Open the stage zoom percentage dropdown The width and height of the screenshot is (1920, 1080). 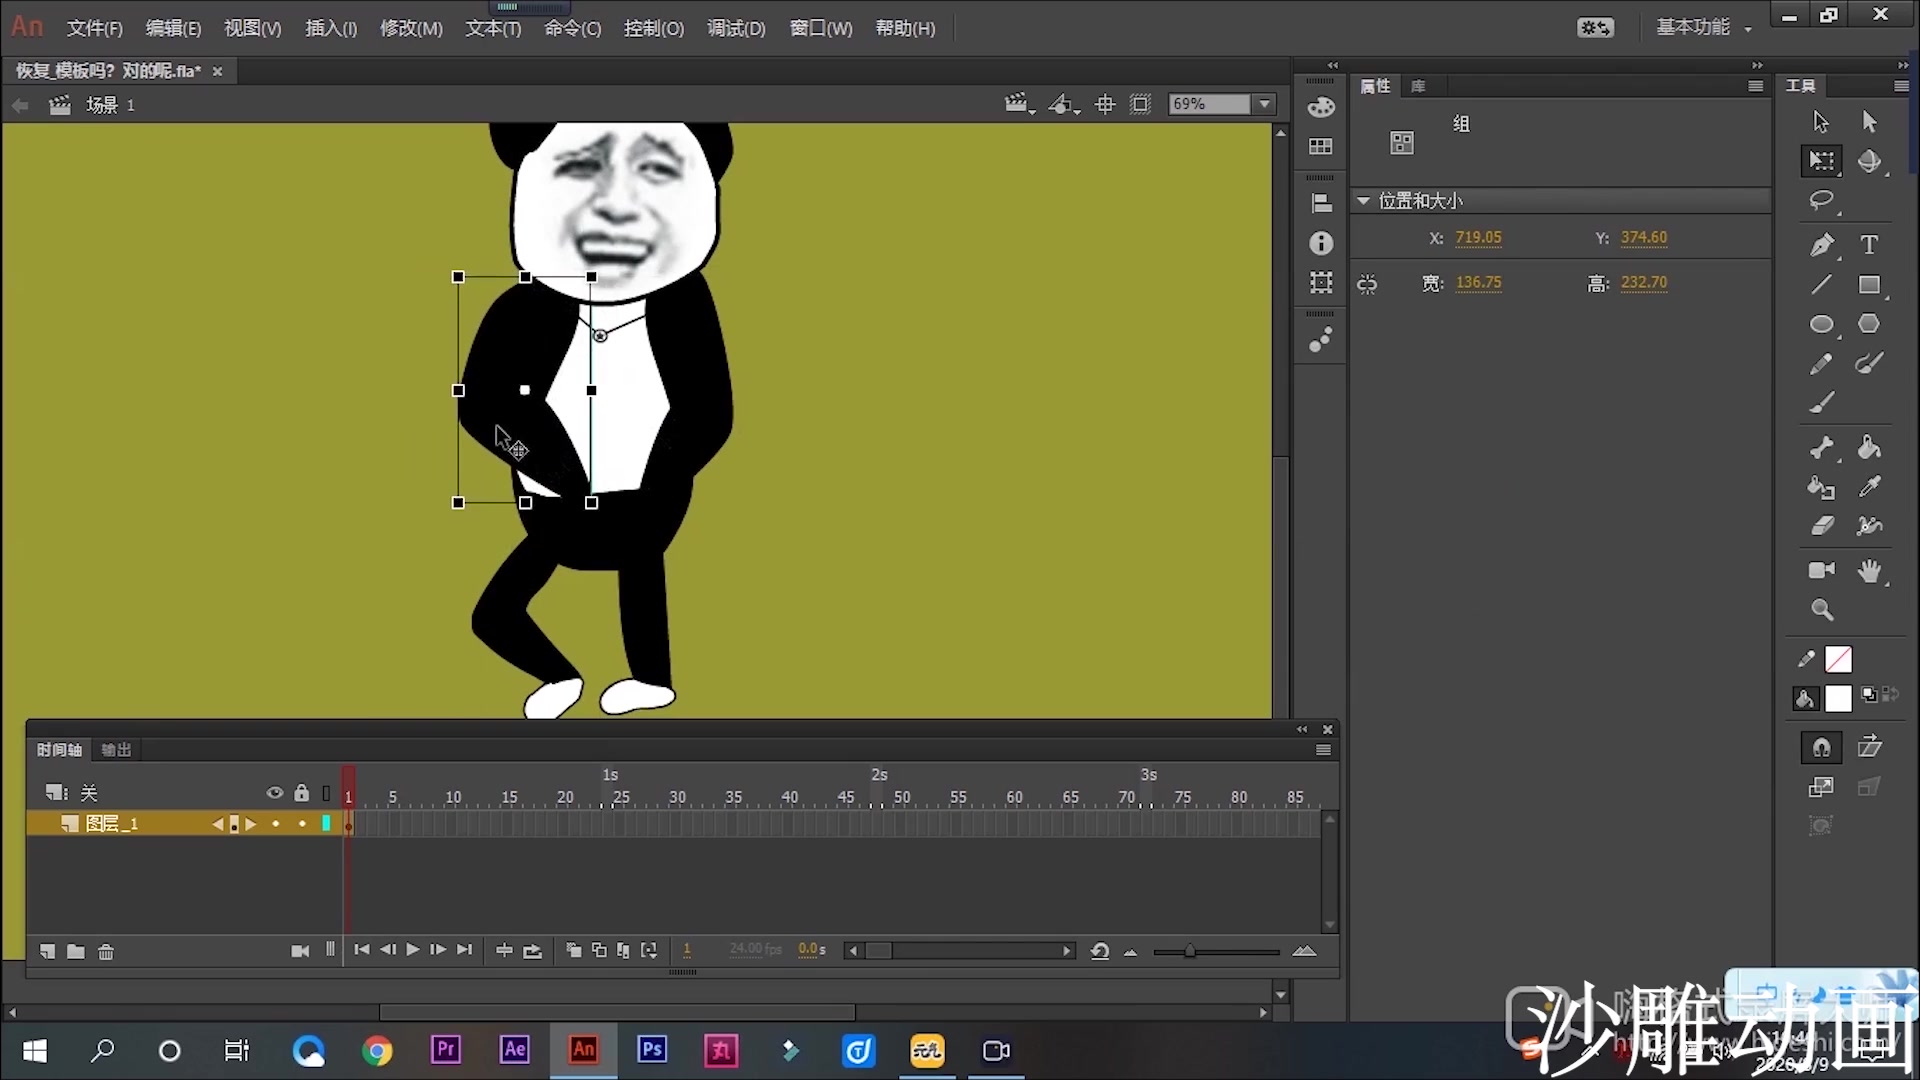[x=1265, y=104]
